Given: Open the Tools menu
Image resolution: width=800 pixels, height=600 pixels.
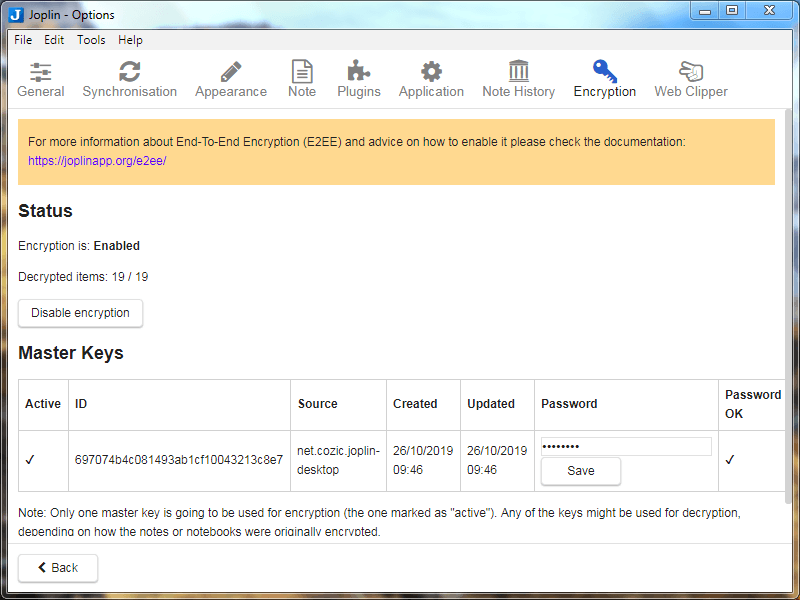Looking at the screenshot, I should tap(91, 40).
